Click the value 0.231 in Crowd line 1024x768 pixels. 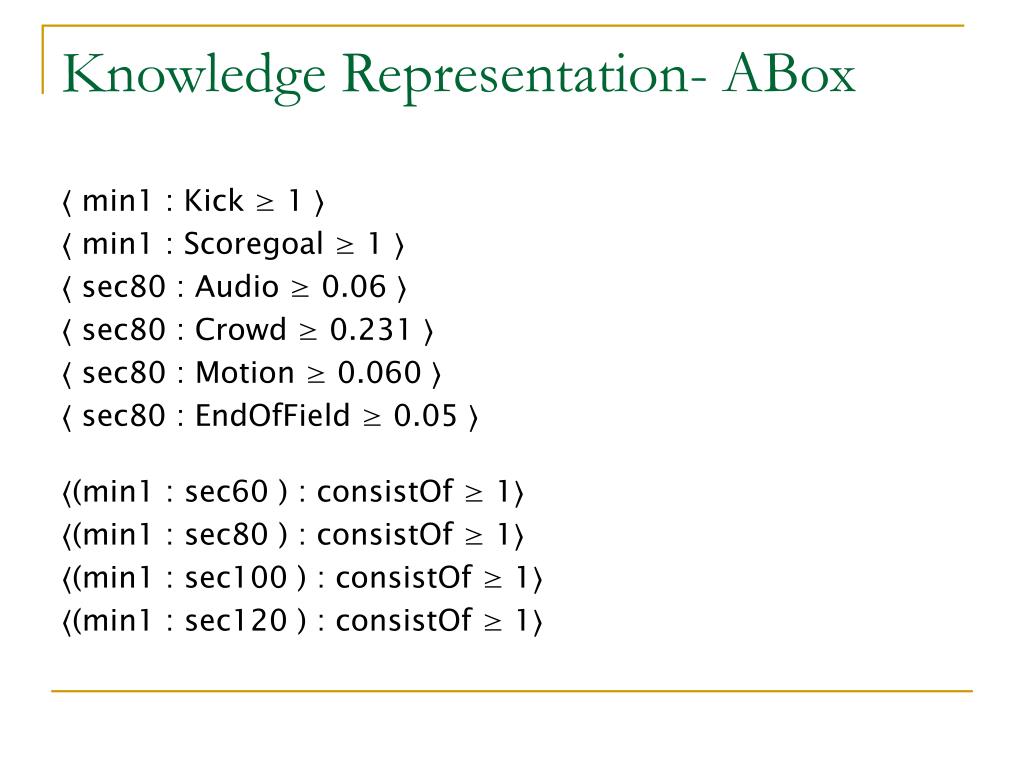(x=370, y=330)
